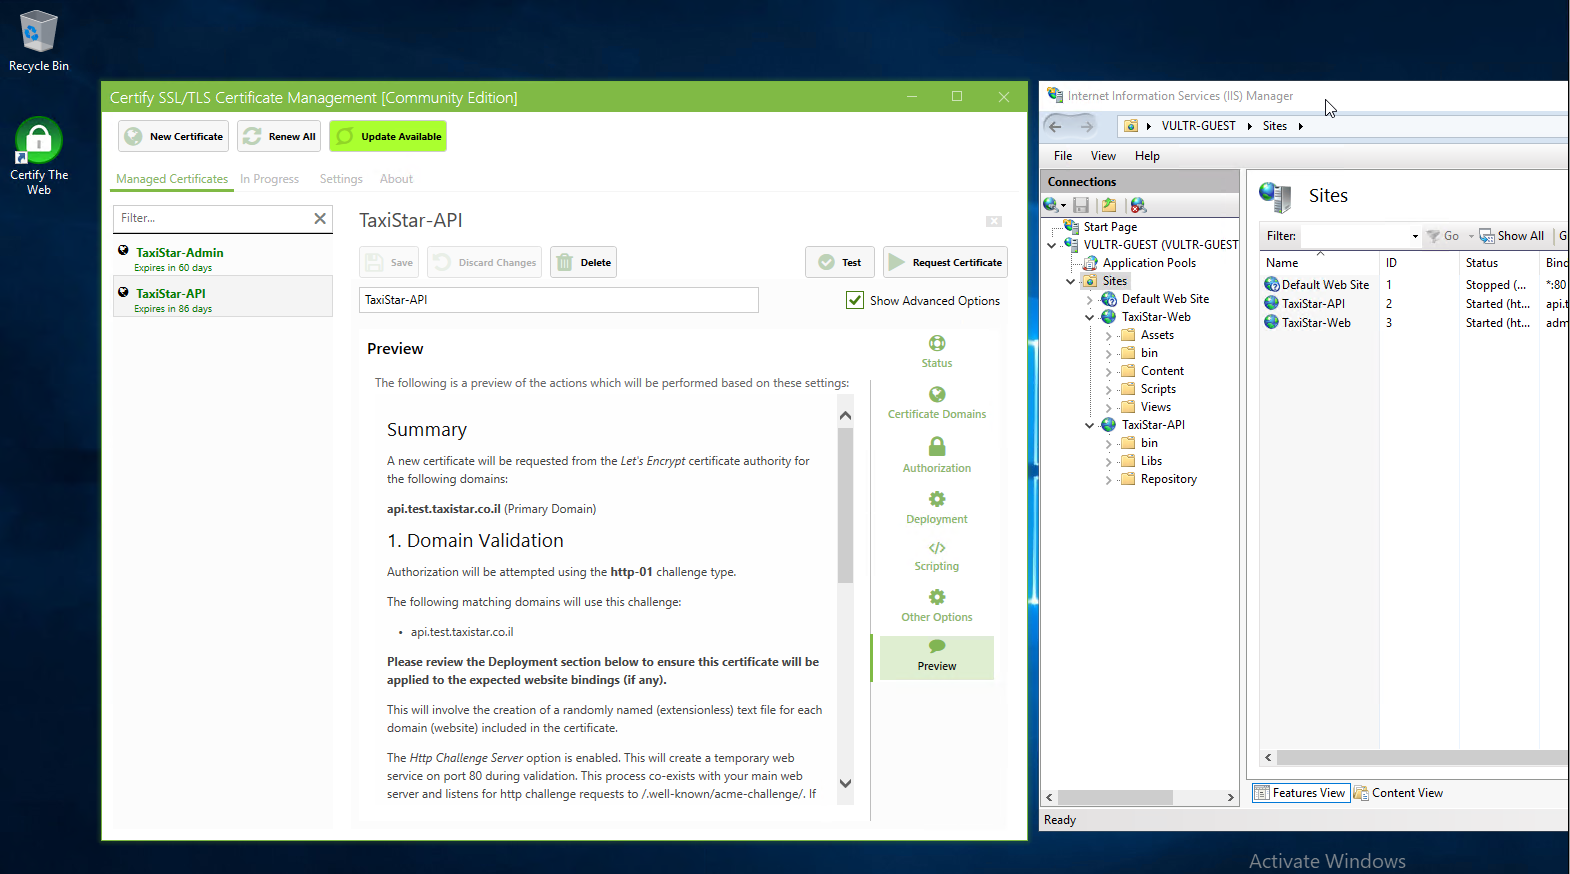Click Connections toolbar remove connection icon

pyautogui.click(x=1138, y=205)
